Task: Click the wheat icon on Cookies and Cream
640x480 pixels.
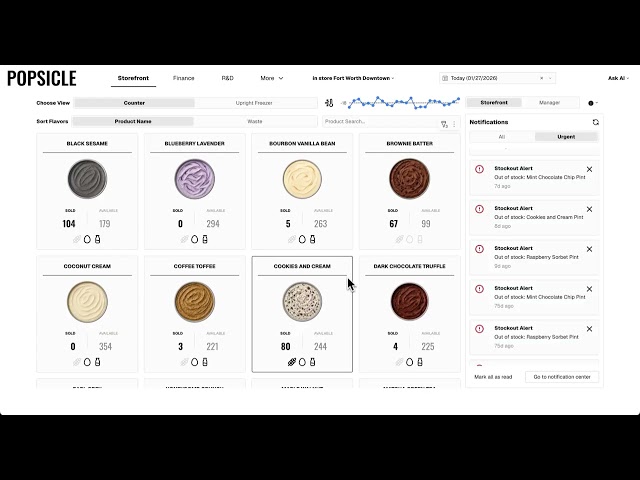Action: [x=291, y=362]
